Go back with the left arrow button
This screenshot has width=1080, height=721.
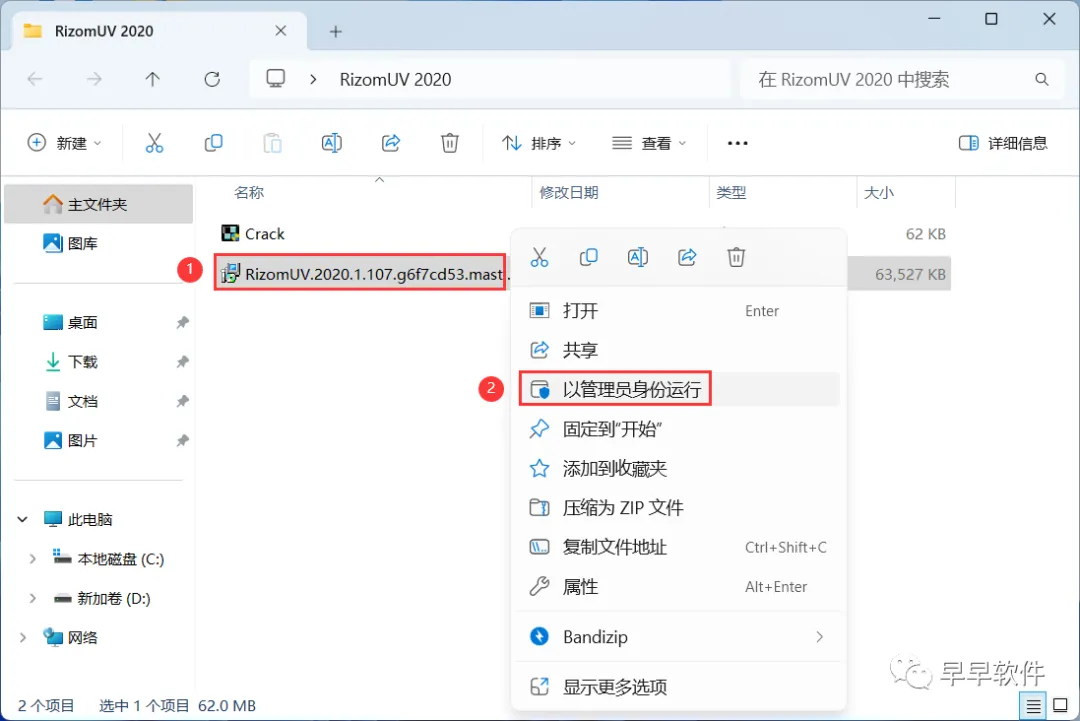pos(35,79)
